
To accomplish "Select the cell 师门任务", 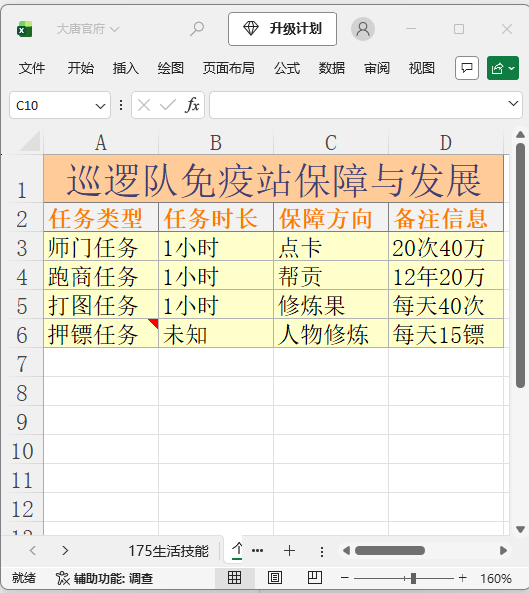I will point(101,247).
